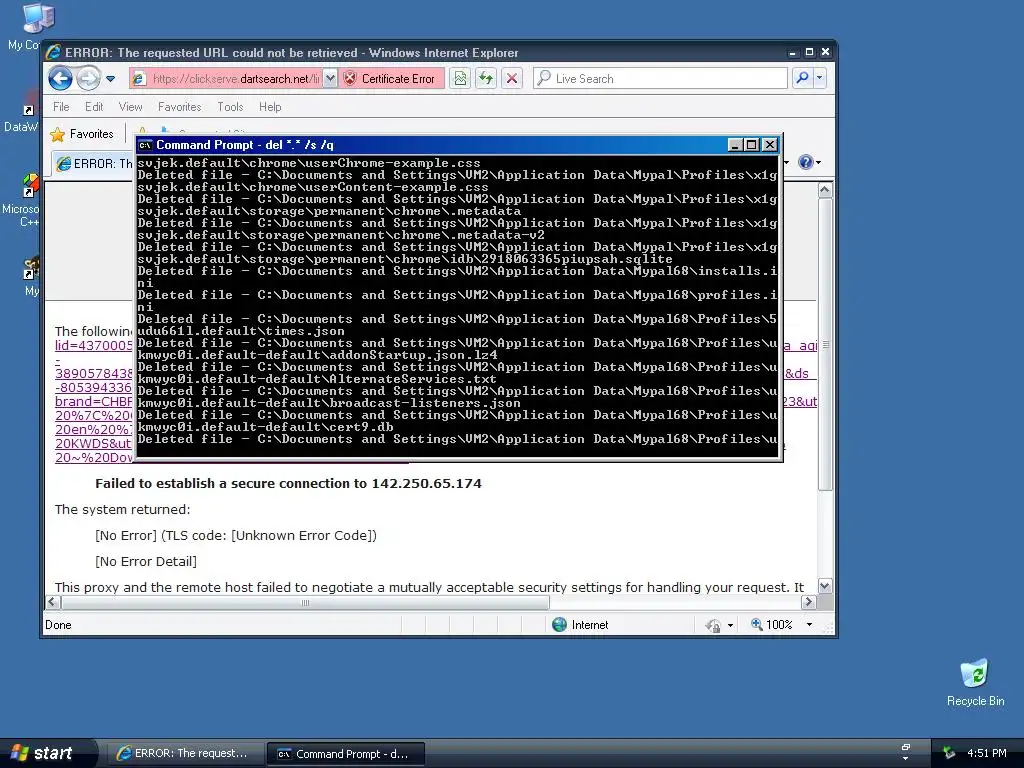The image size is (1024, 768).
Task: Click the 20KWDS&ut link line
Action: coord(93,443)
